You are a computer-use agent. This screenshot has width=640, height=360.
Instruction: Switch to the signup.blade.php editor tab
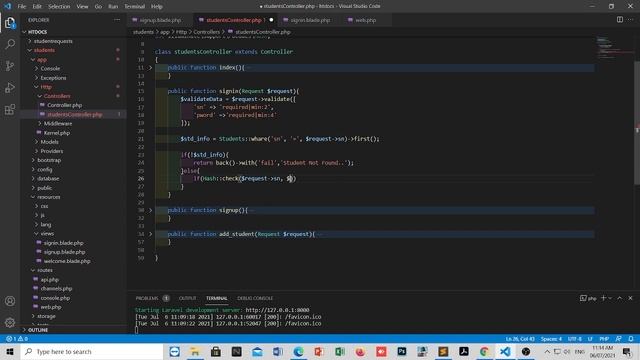pos(160,20)
